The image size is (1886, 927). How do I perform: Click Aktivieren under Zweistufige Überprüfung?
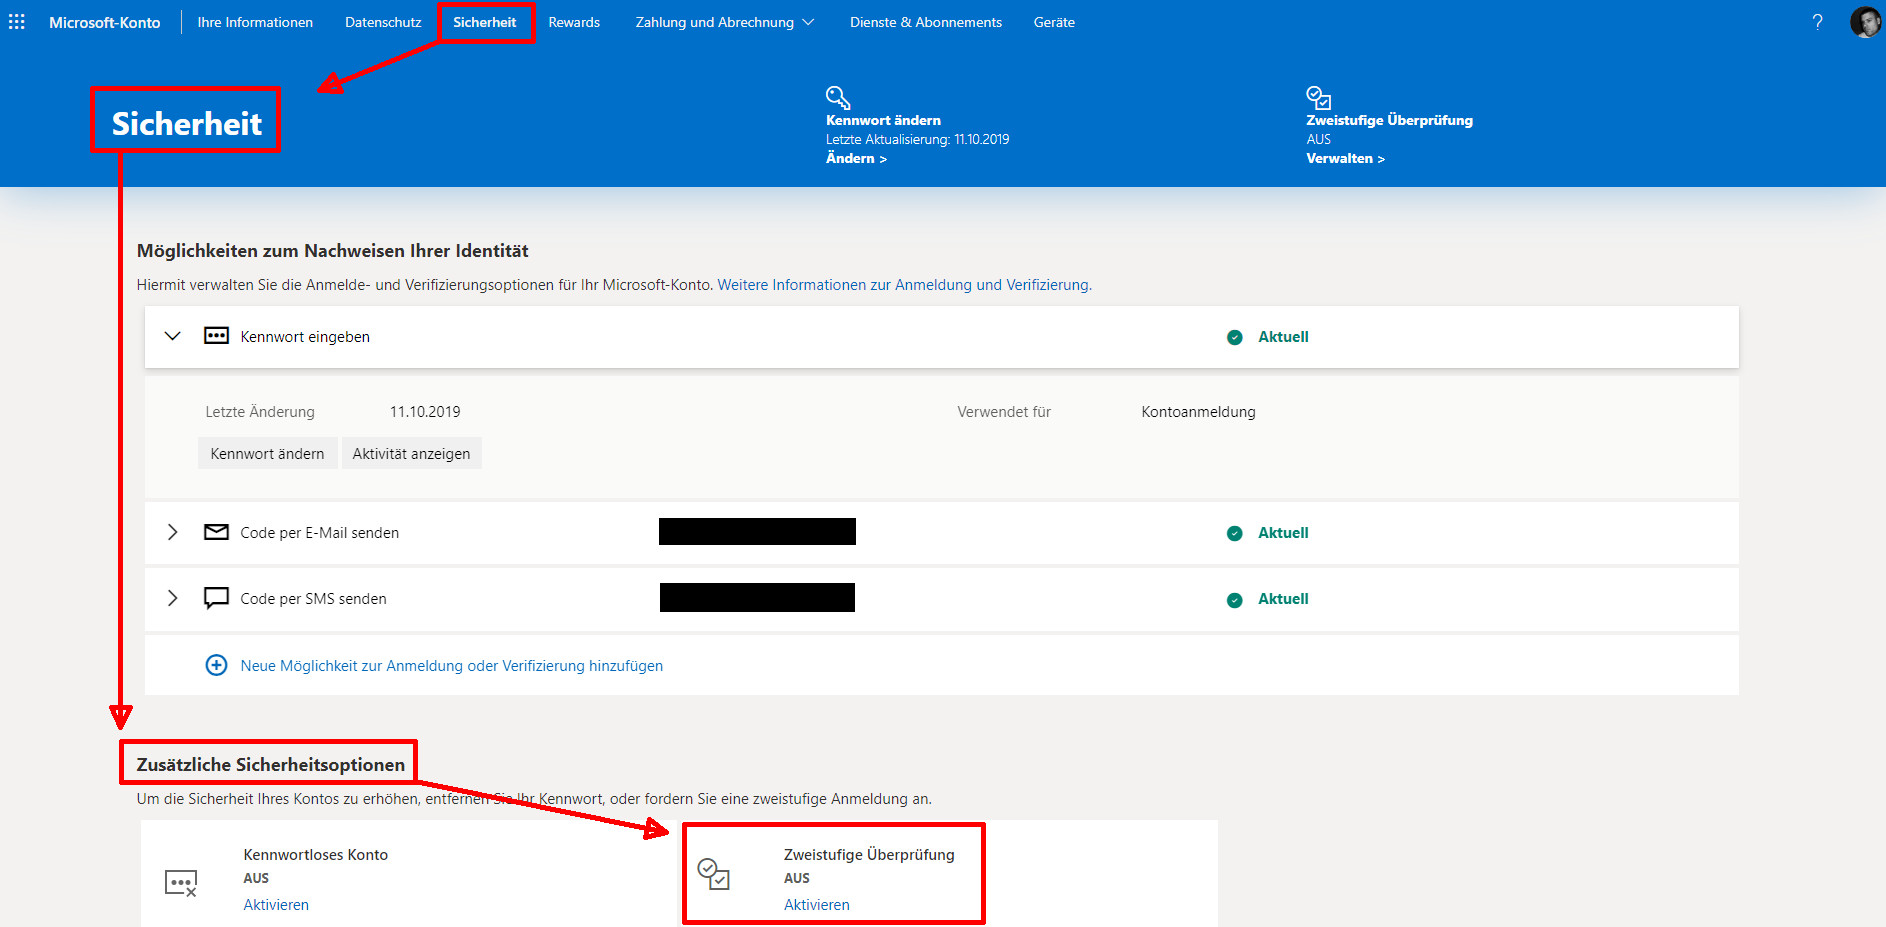point(817,905)
